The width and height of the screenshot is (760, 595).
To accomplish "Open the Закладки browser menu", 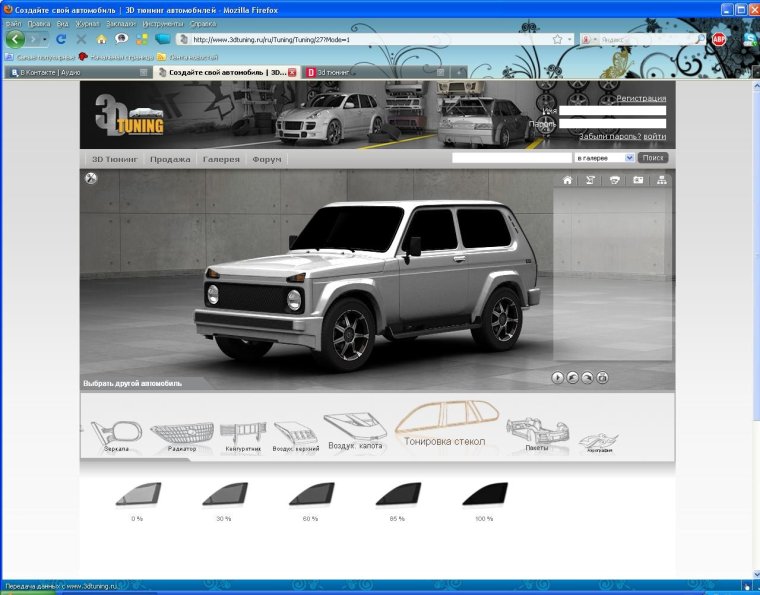I will [120, 23].
